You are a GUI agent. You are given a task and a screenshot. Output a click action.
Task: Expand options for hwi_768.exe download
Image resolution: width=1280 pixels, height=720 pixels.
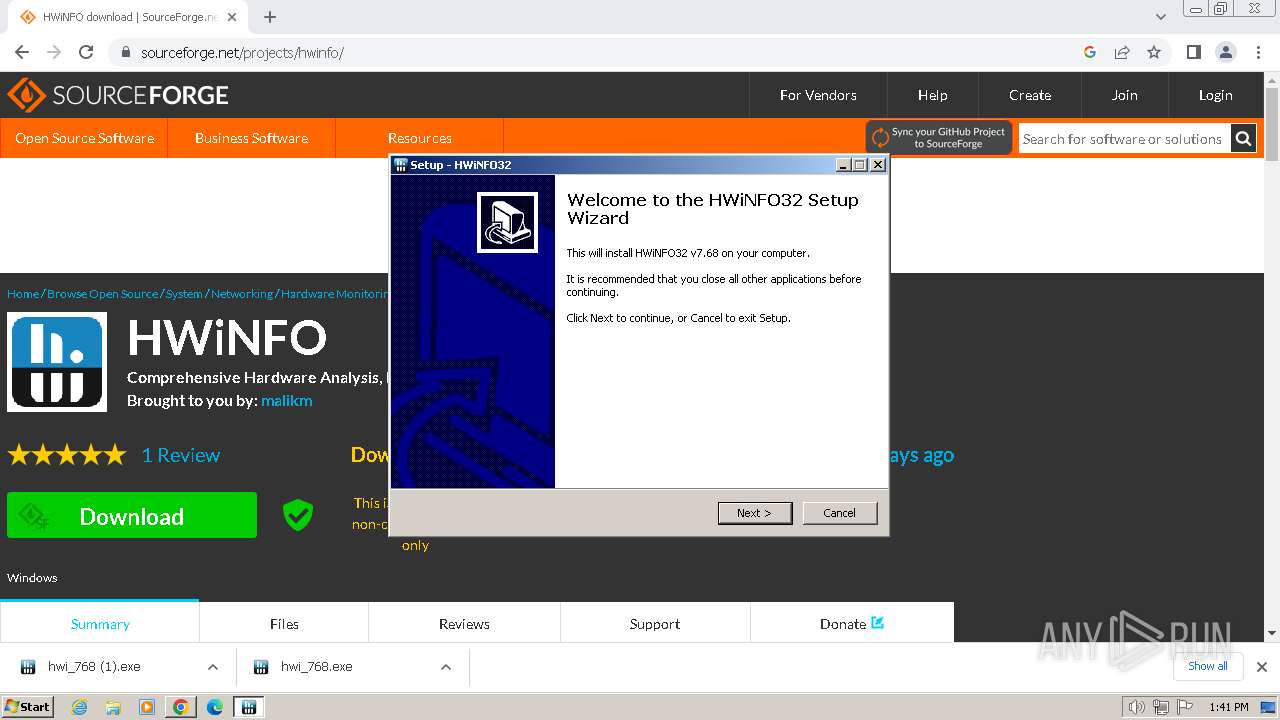click(x=446, y=667)
